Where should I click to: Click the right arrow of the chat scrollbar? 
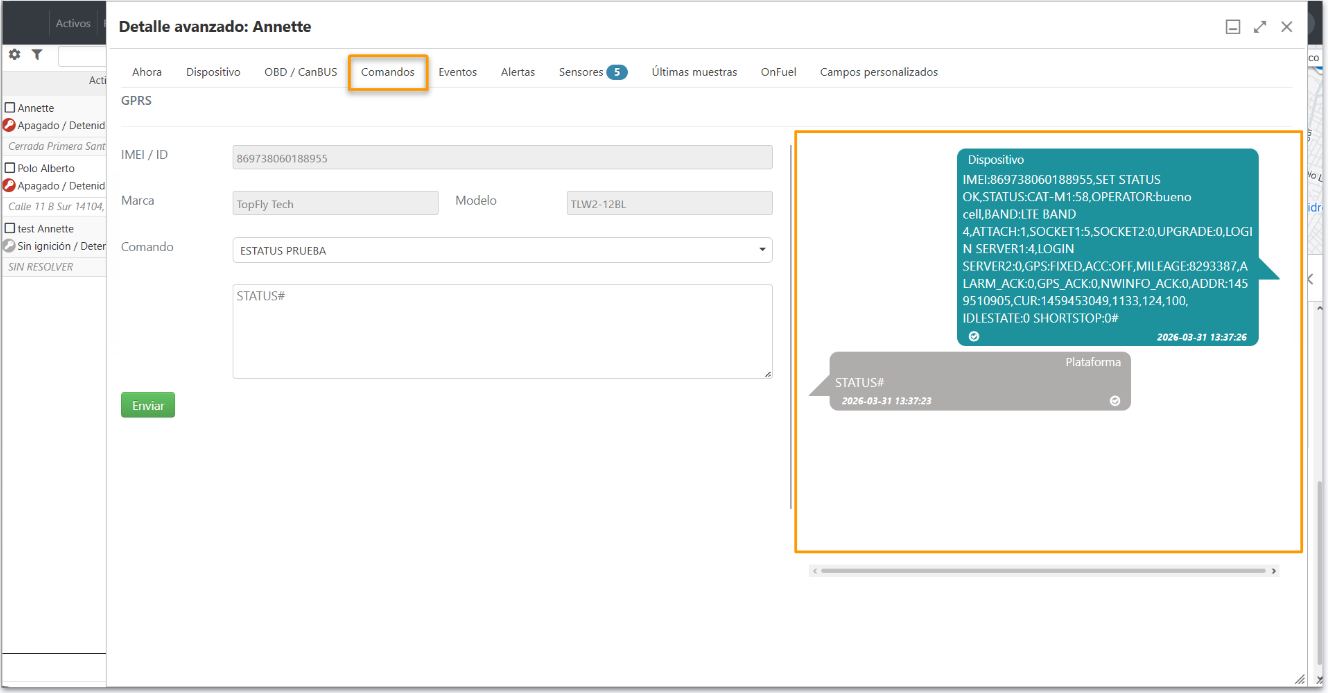[1274, 571]
